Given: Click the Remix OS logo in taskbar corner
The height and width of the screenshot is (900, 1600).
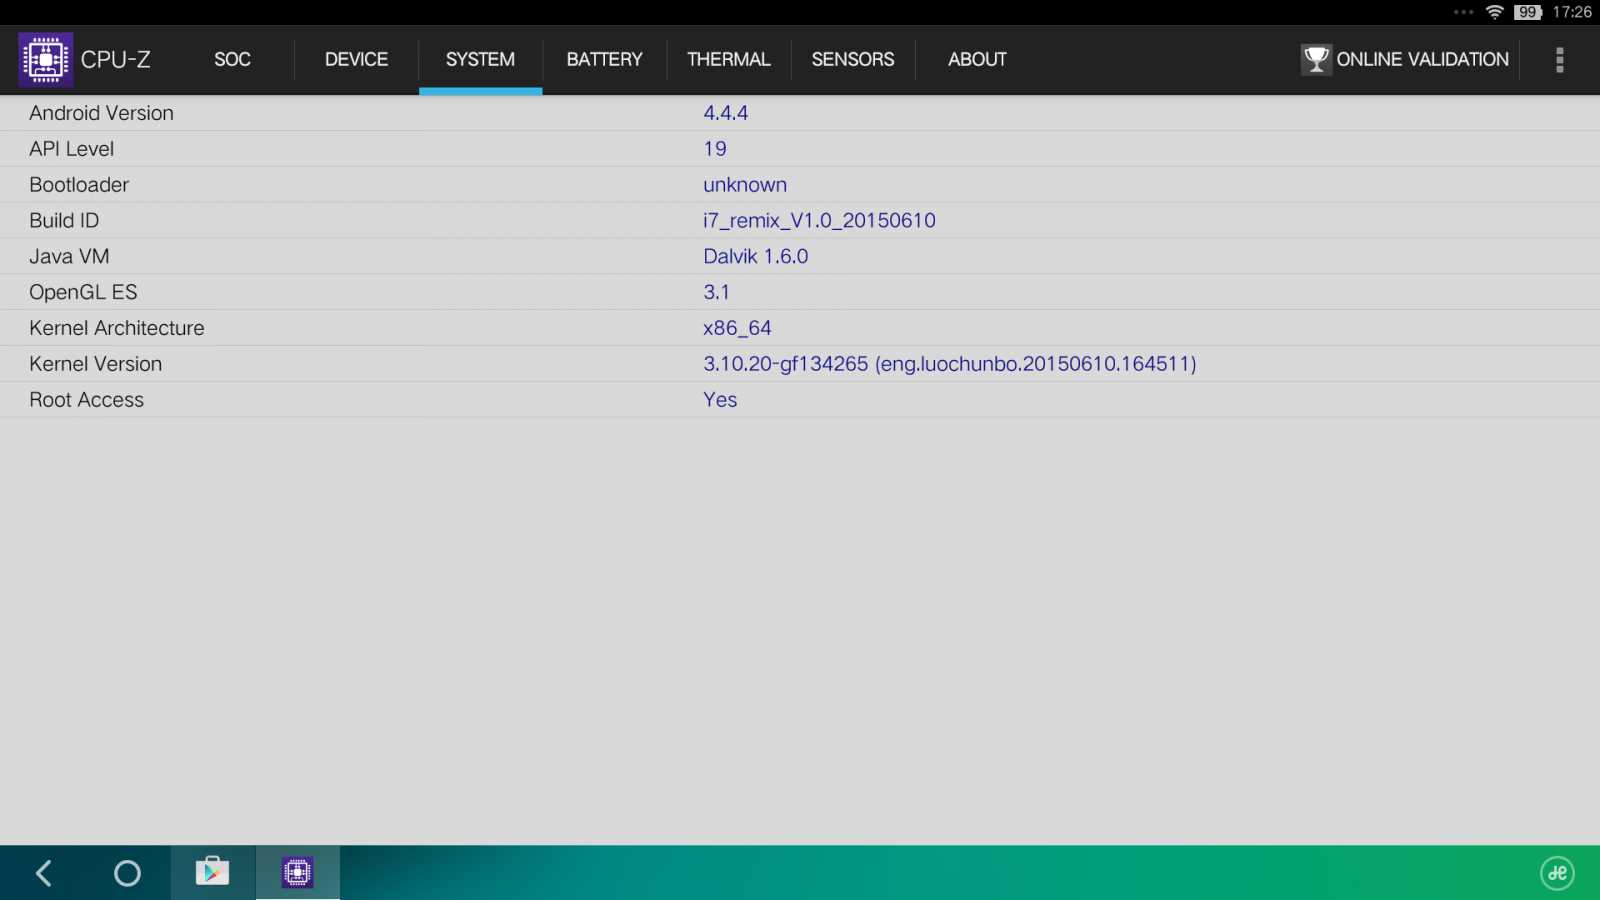Looking at the screenshot, I should point(1557,873).
